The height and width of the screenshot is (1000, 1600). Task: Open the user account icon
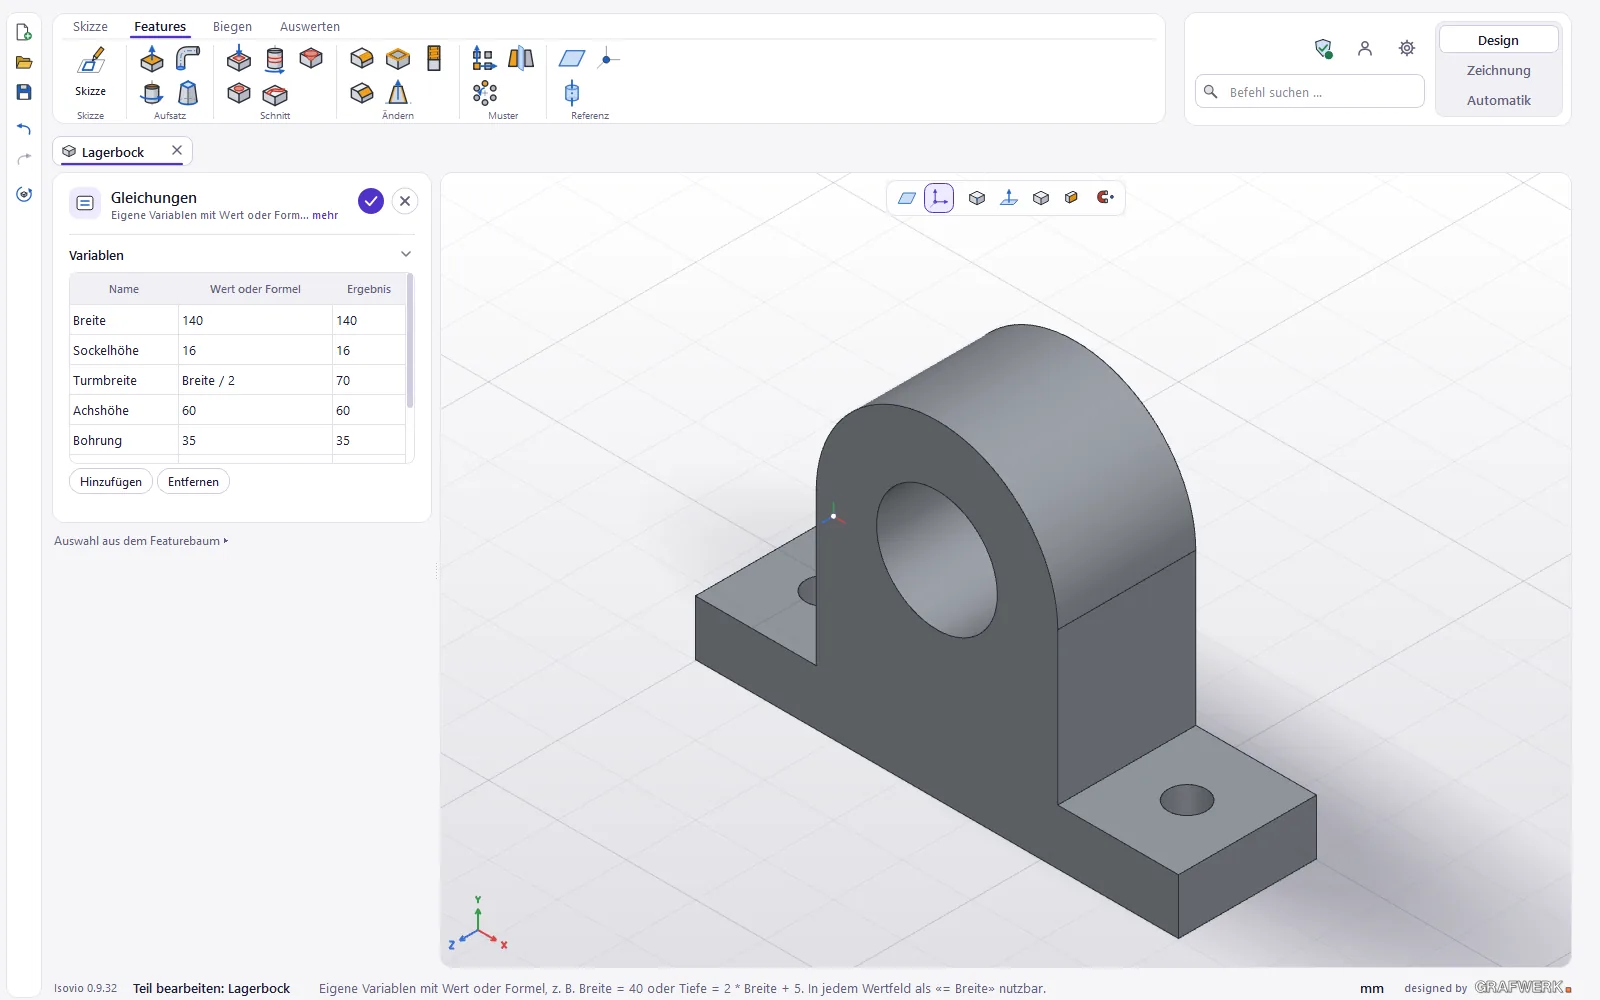pos(1365,48)
